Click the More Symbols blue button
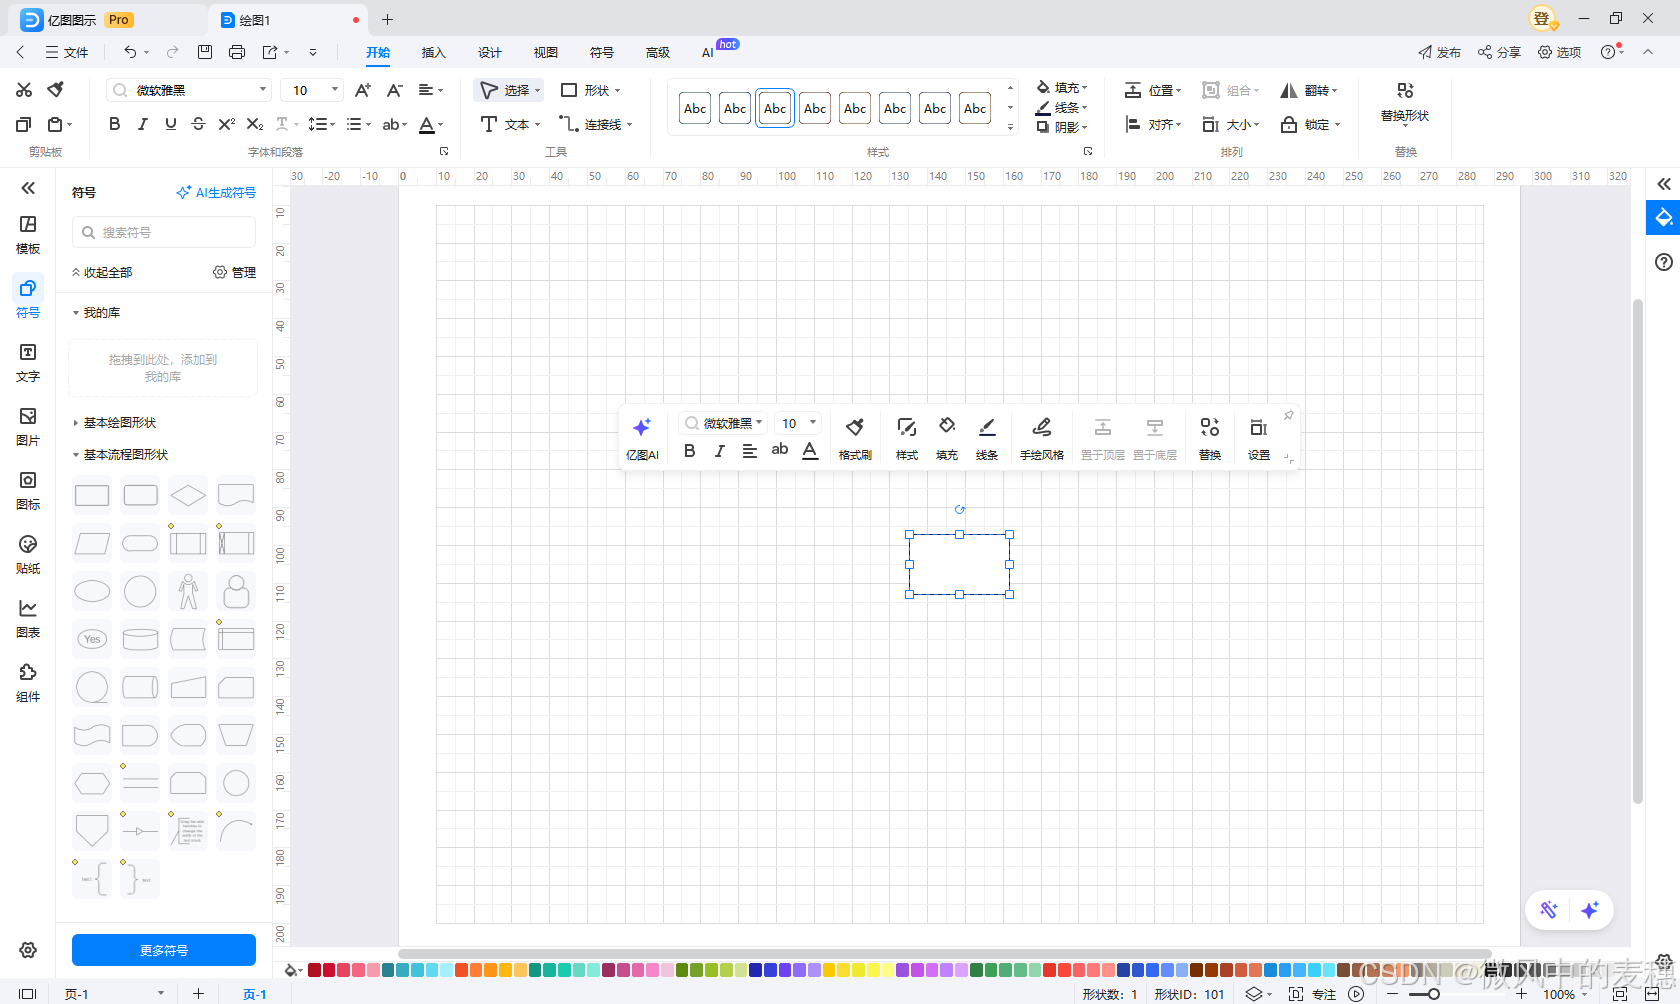The image size is (1680, 1004). pyautogui.click(x=164, y=950)
